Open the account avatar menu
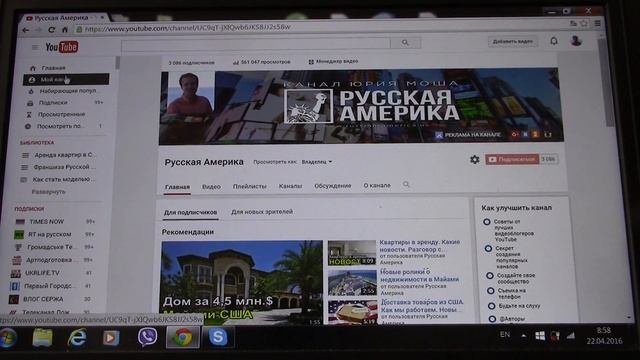 click(x=576, y=40)
